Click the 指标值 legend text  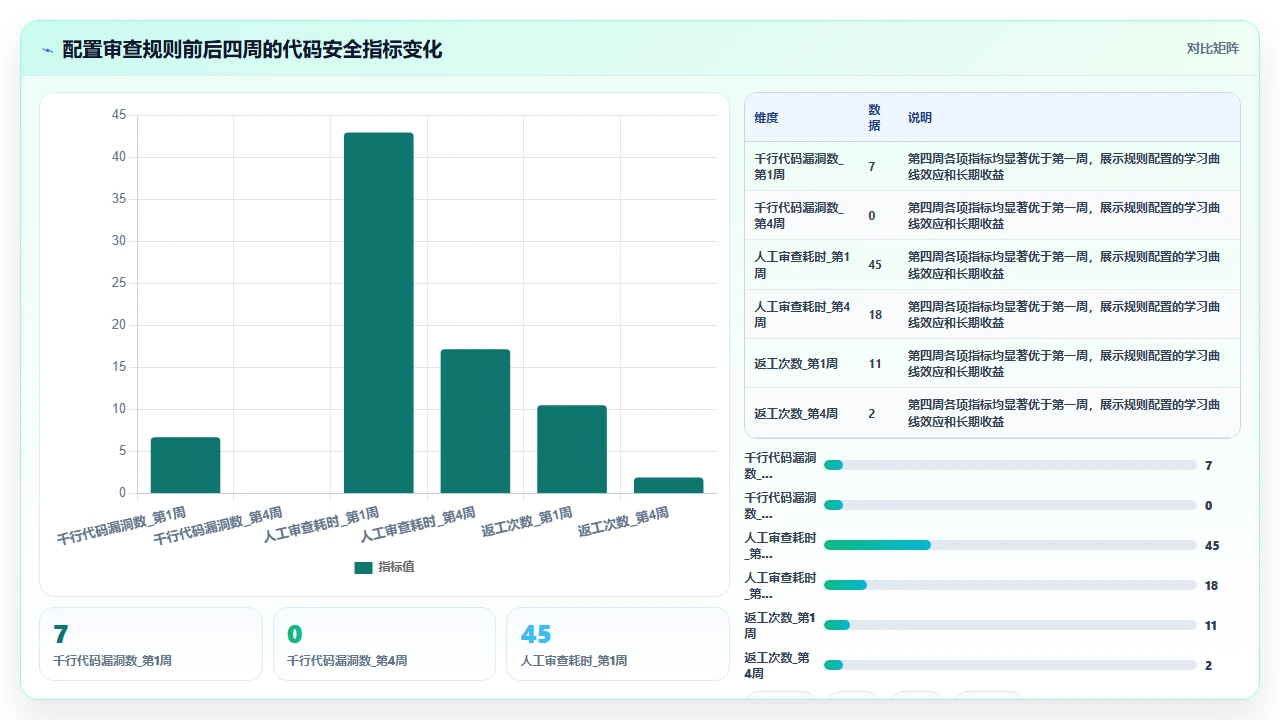click(396, 567)
